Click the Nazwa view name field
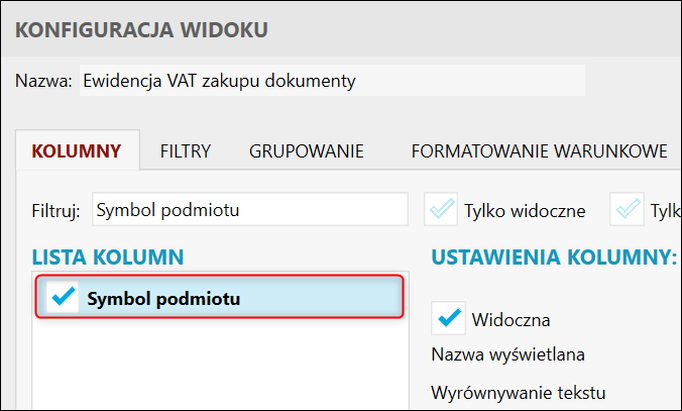 pos(330,81)
